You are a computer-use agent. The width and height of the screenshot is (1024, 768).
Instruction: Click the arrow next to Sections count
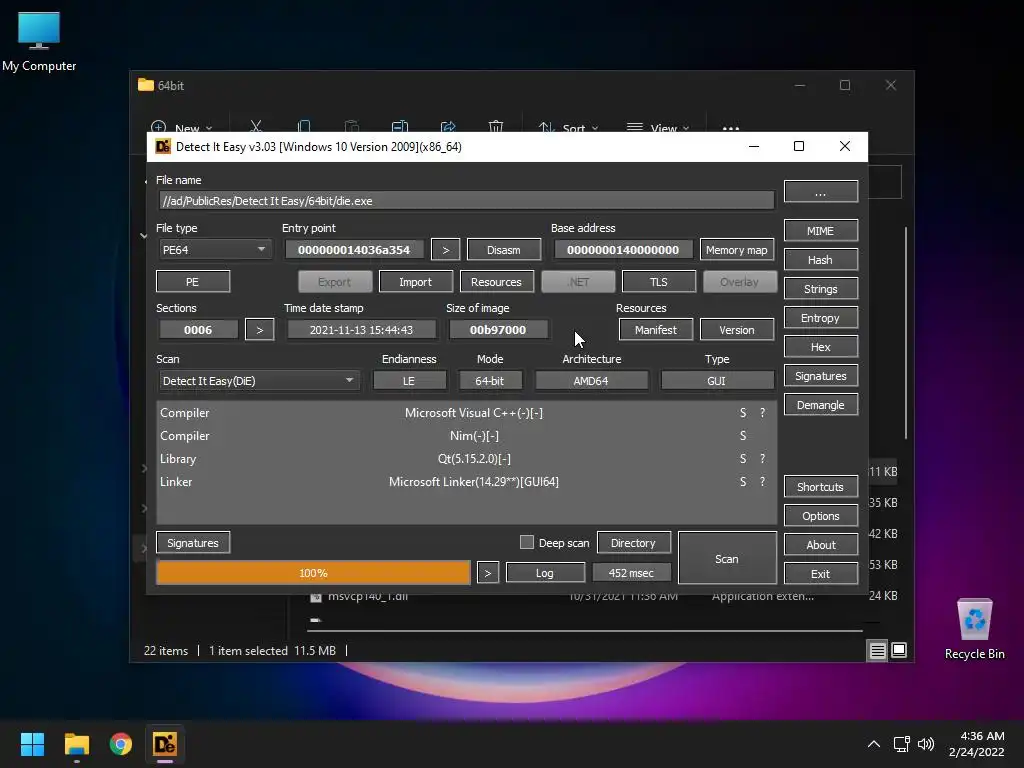click(259, 330)
